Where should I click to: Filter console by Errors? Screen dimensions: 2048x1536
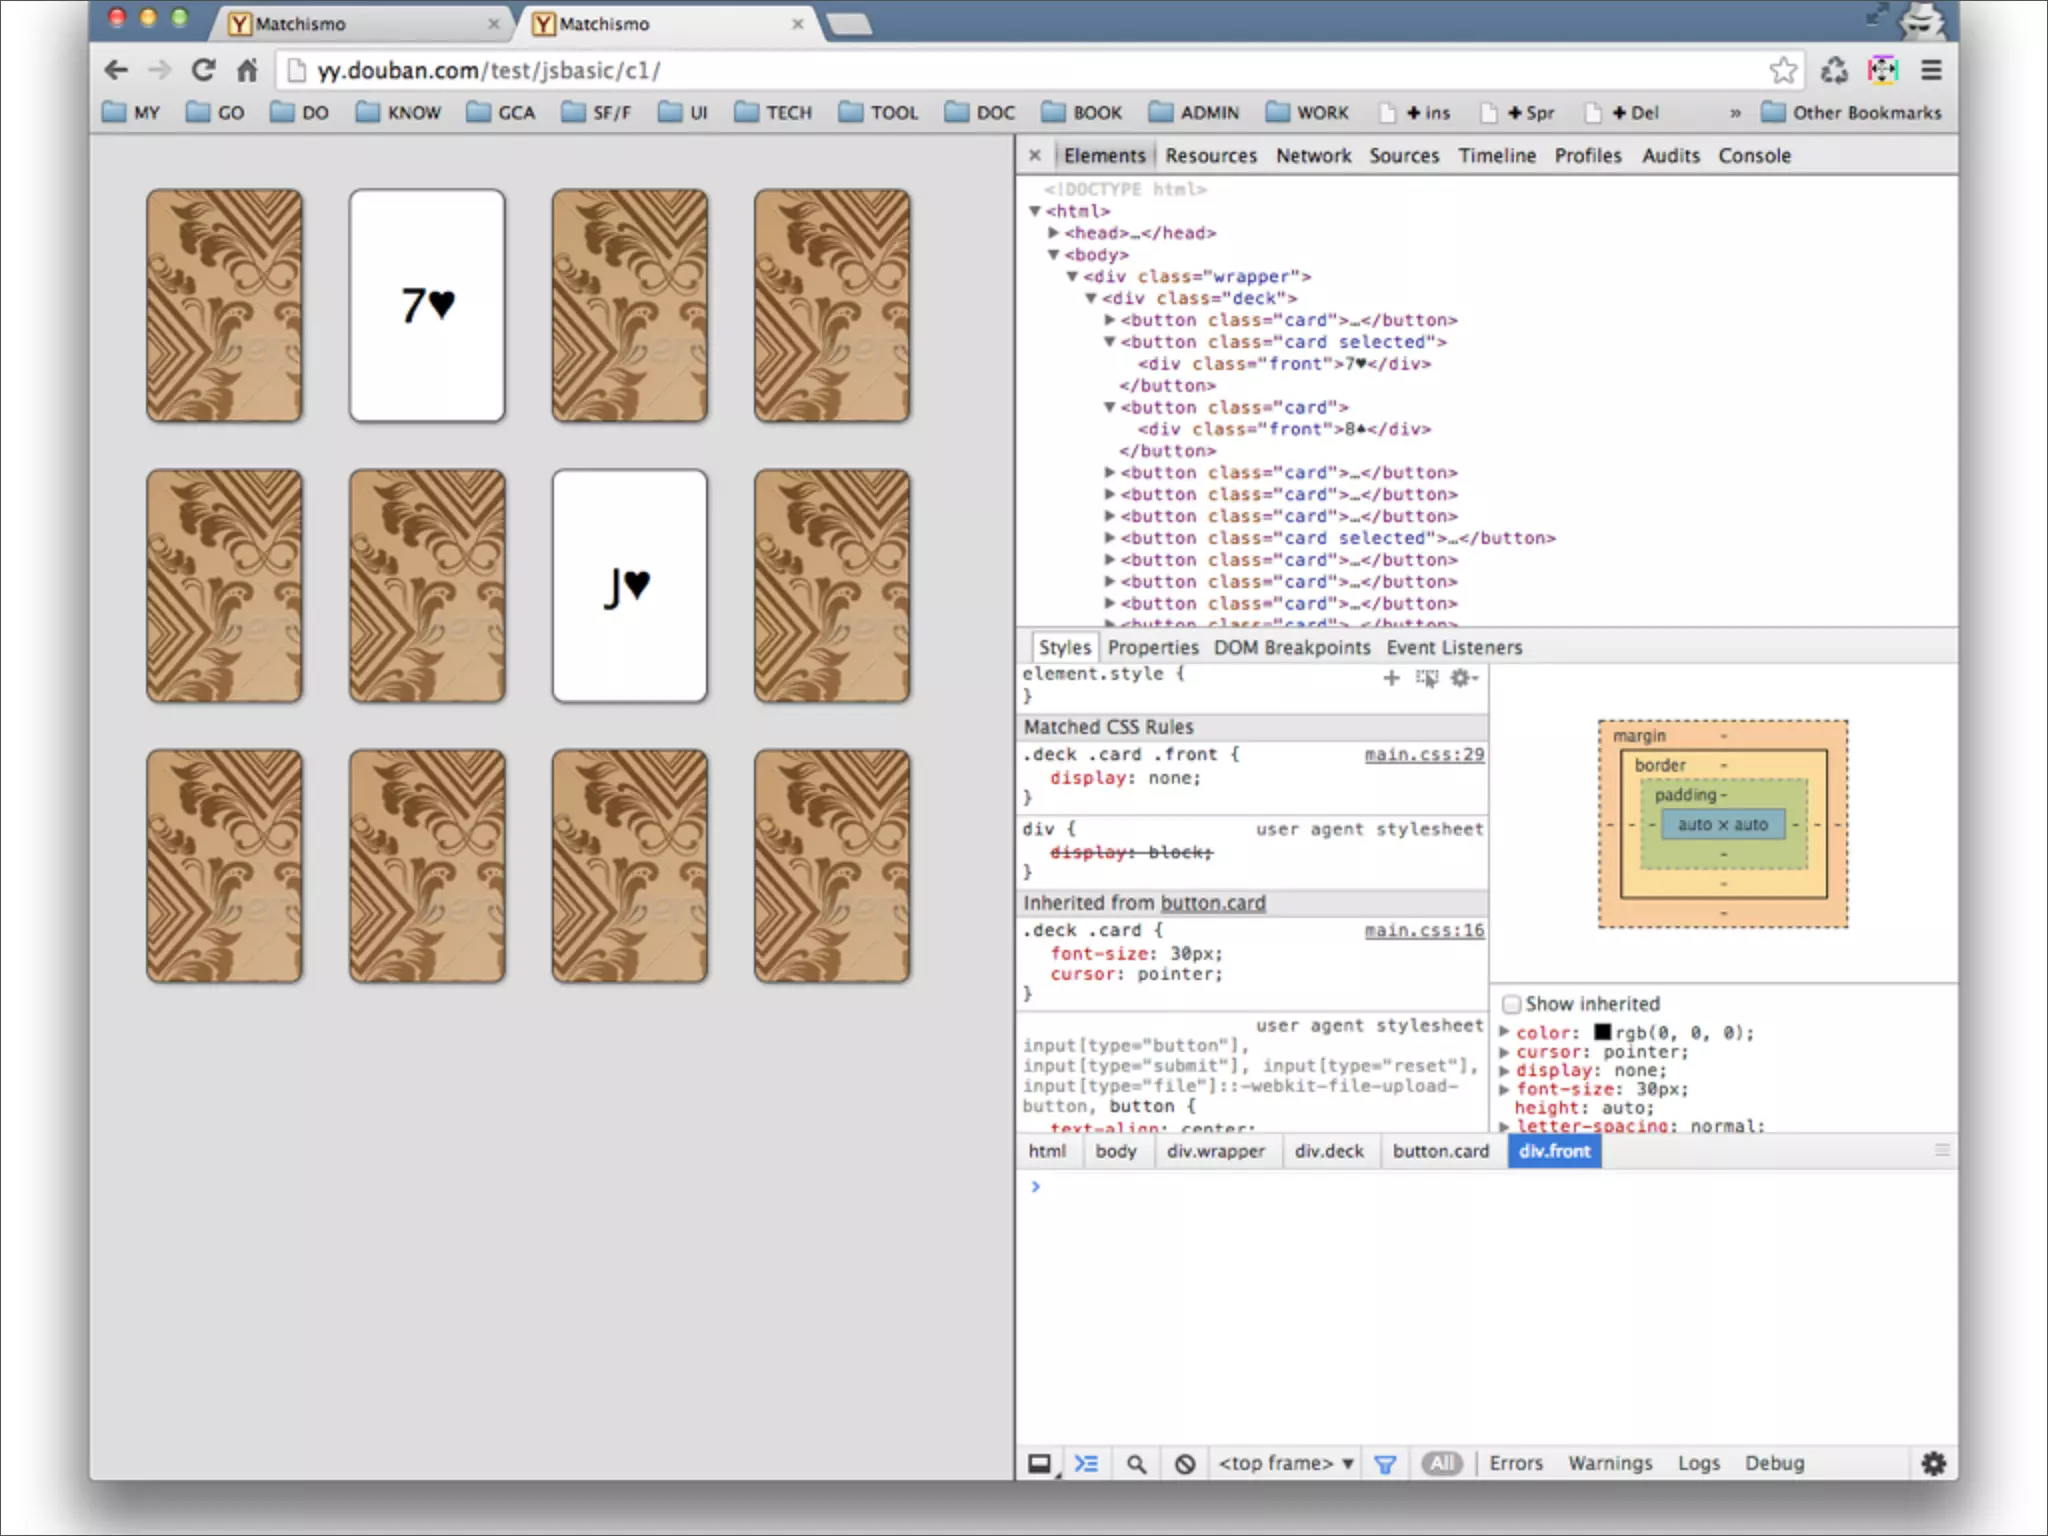(1516, 1464)
